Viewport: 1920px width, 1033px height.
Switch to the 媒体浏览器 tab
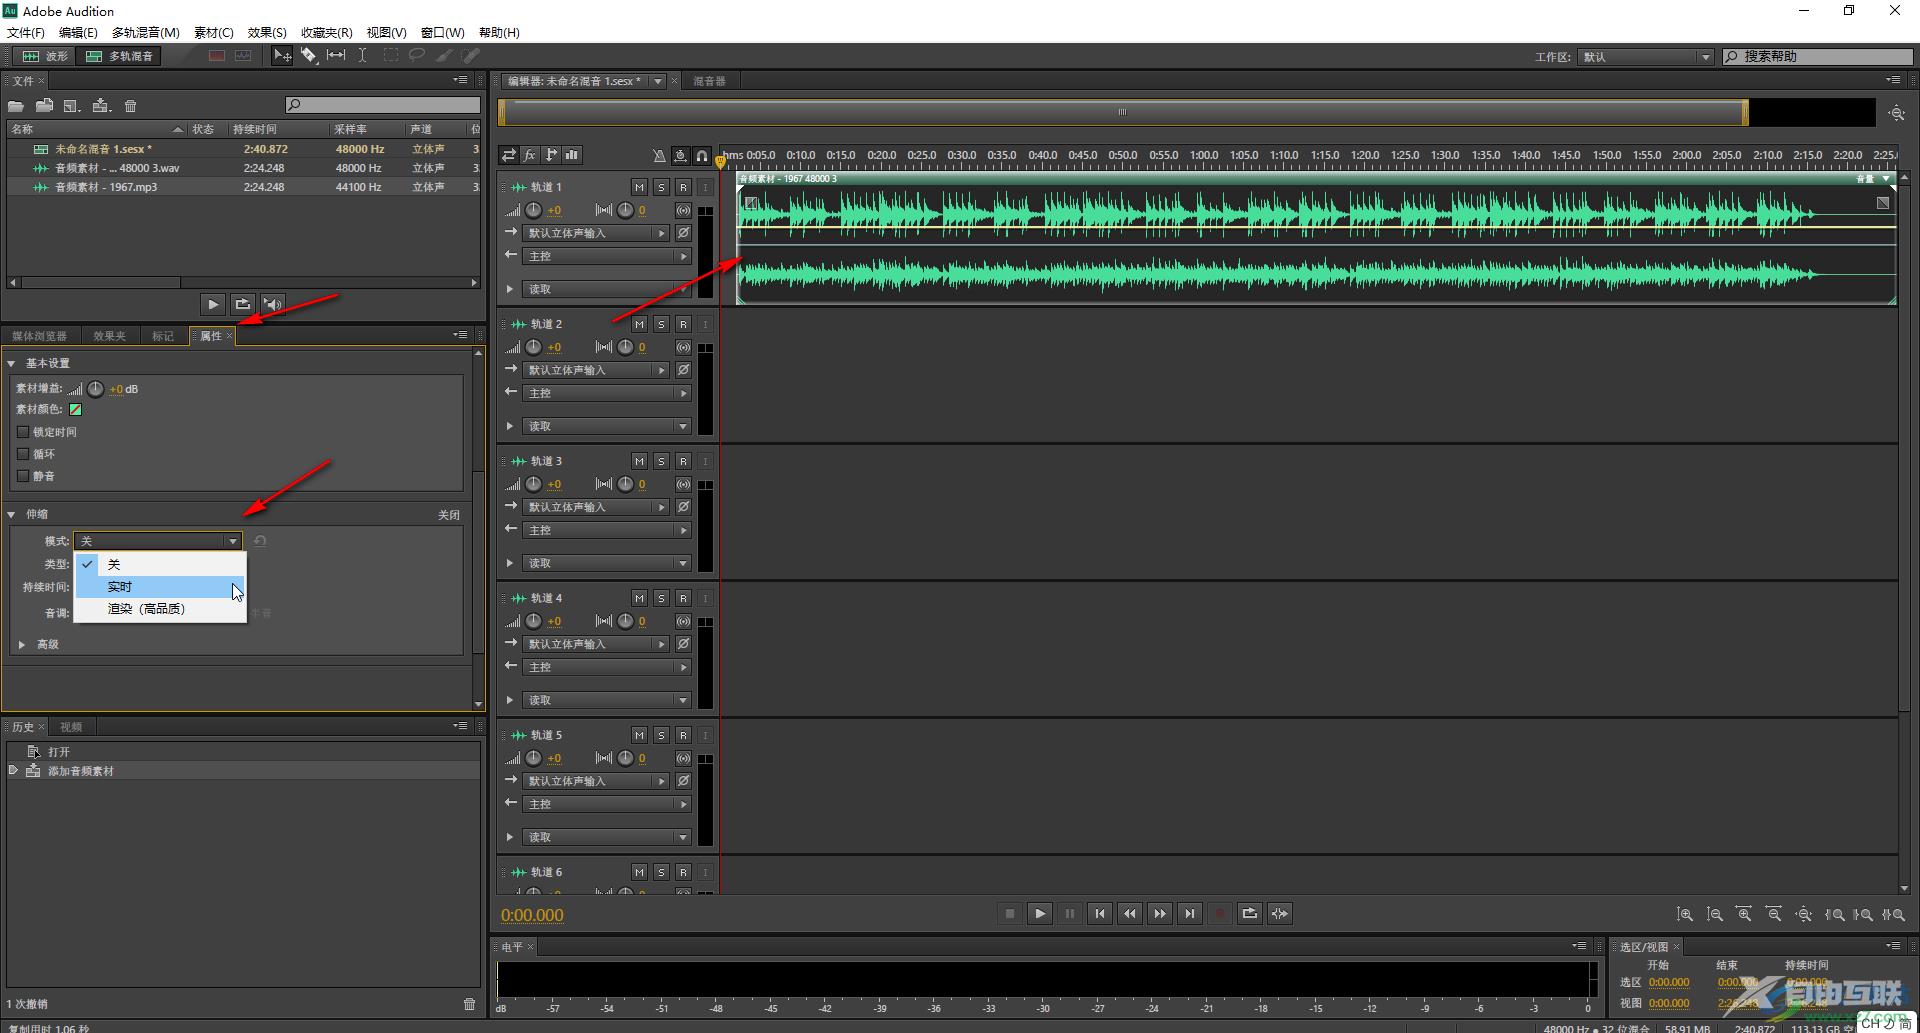(x=40, y=336)
